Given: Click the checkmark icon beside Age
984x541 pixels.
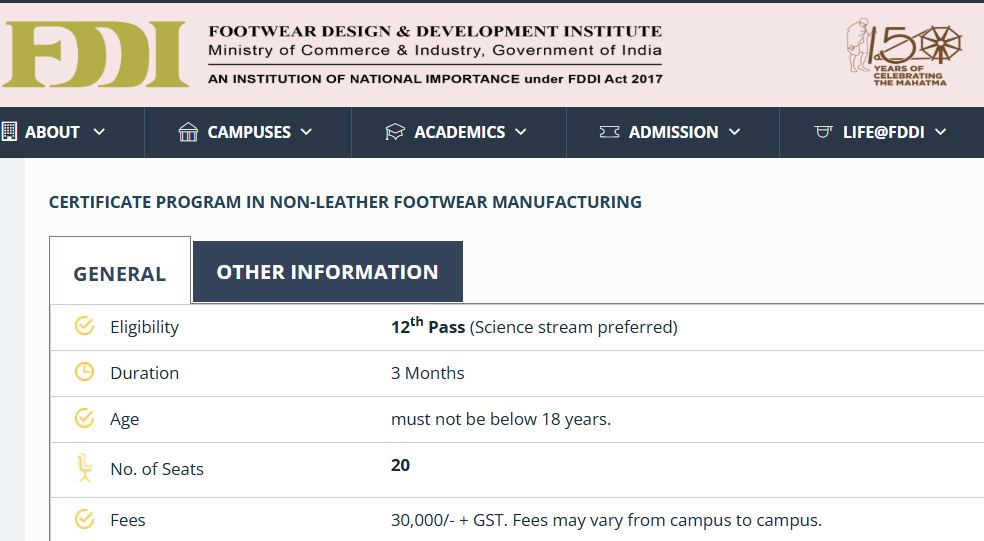Looking at the screenshot, I should tap(85, 419).
